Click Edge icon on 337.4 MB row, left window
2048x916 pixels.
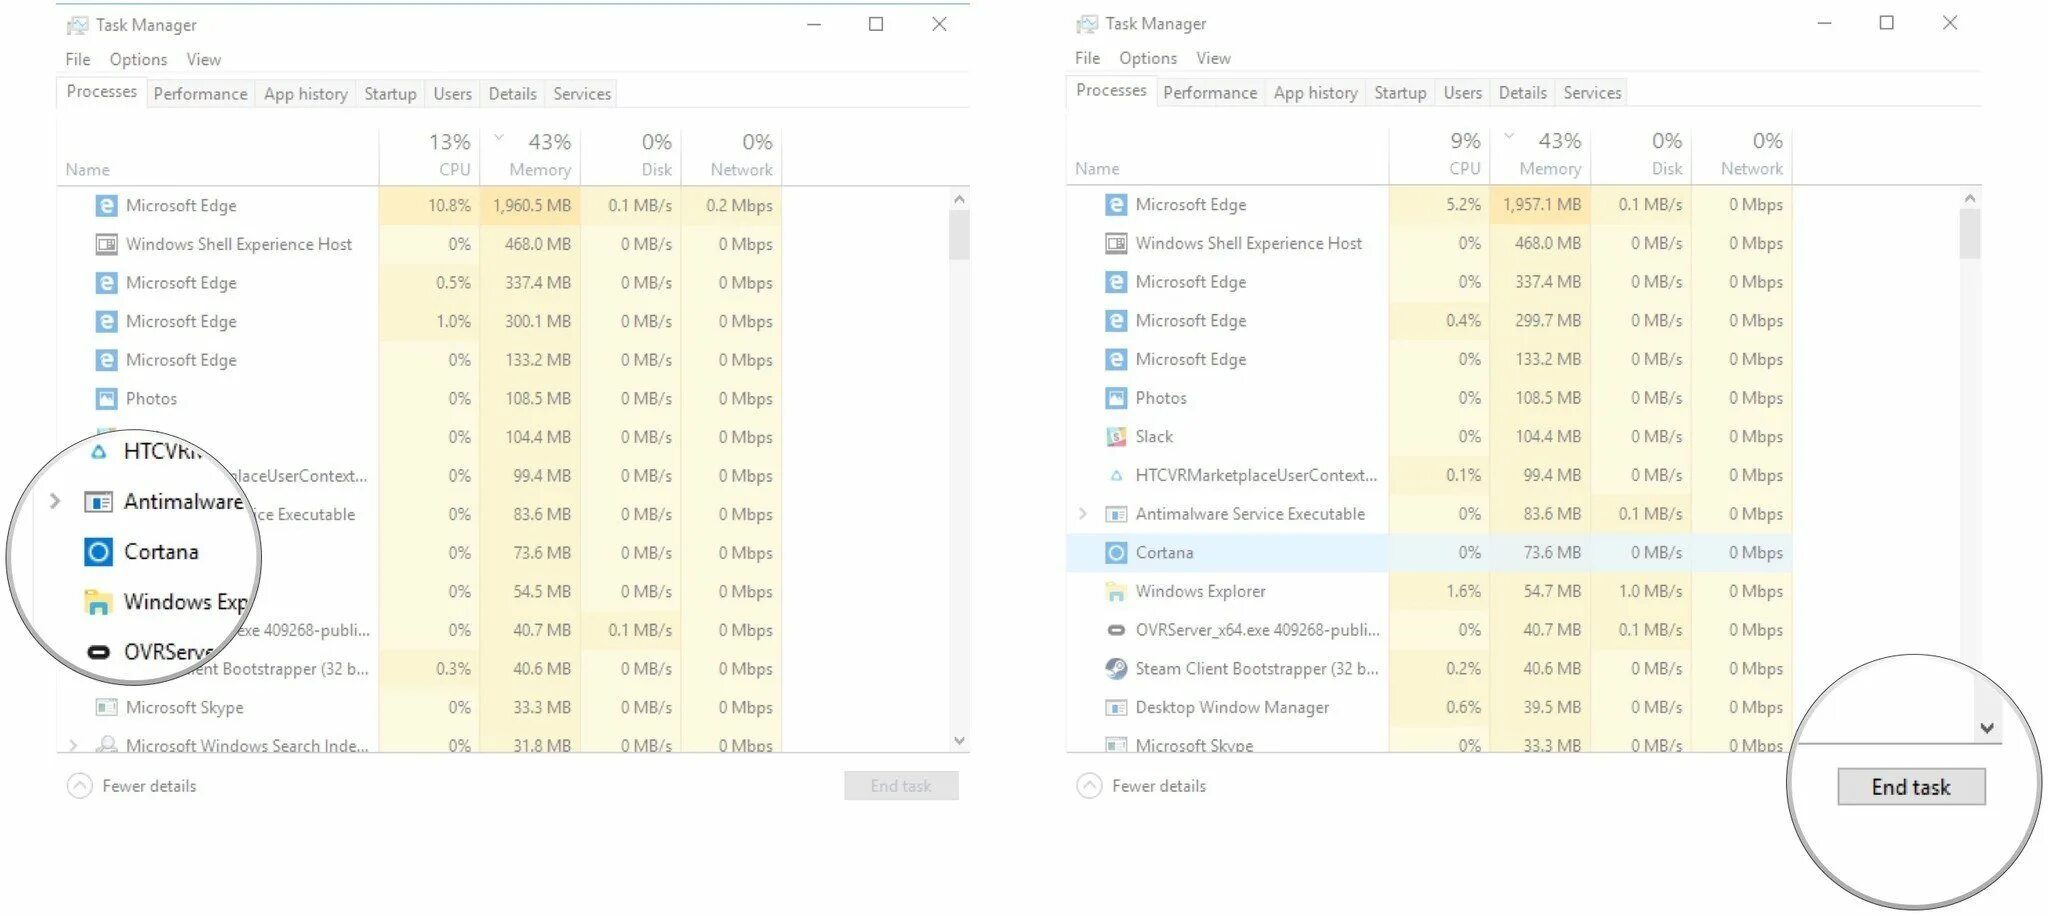pos(106,283)
